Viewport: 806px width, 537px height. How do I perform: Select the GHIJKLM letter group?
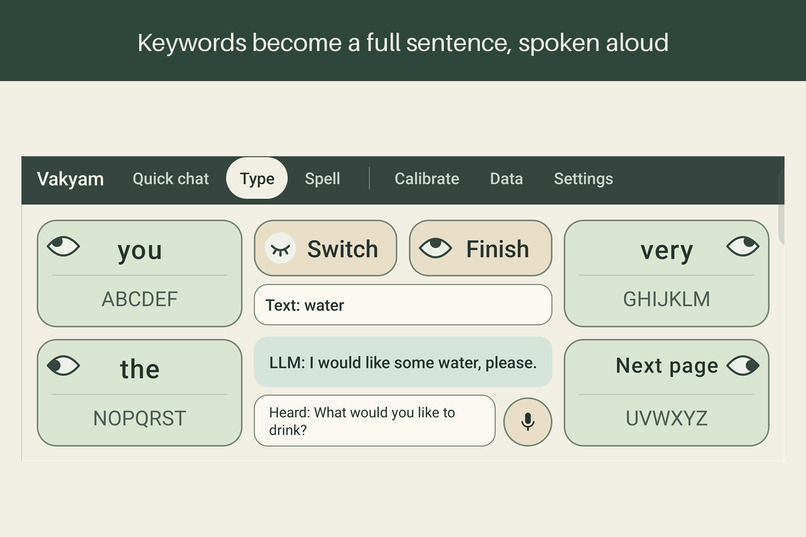point(667,299)
